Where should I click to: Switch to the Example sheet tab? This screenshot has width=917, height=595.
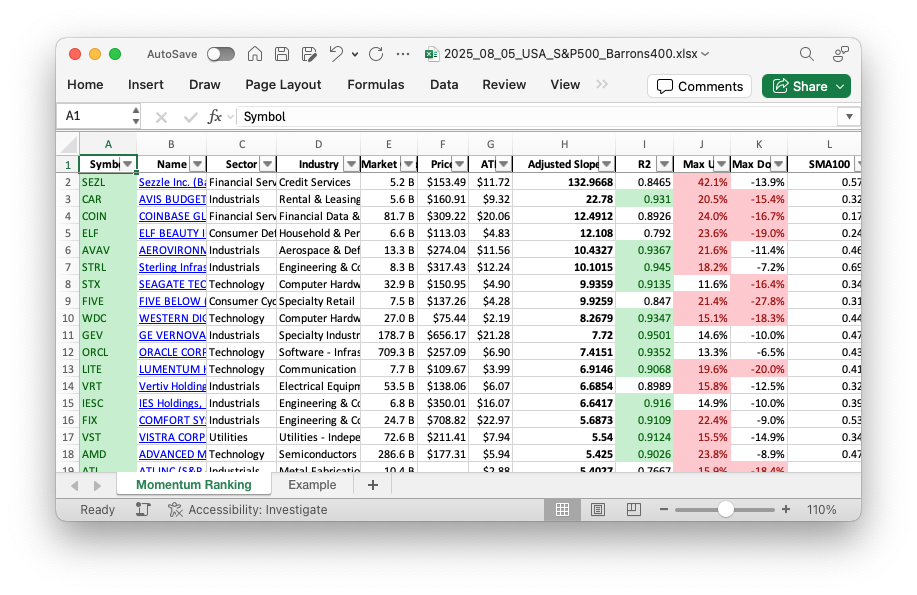tap(312, 485)
